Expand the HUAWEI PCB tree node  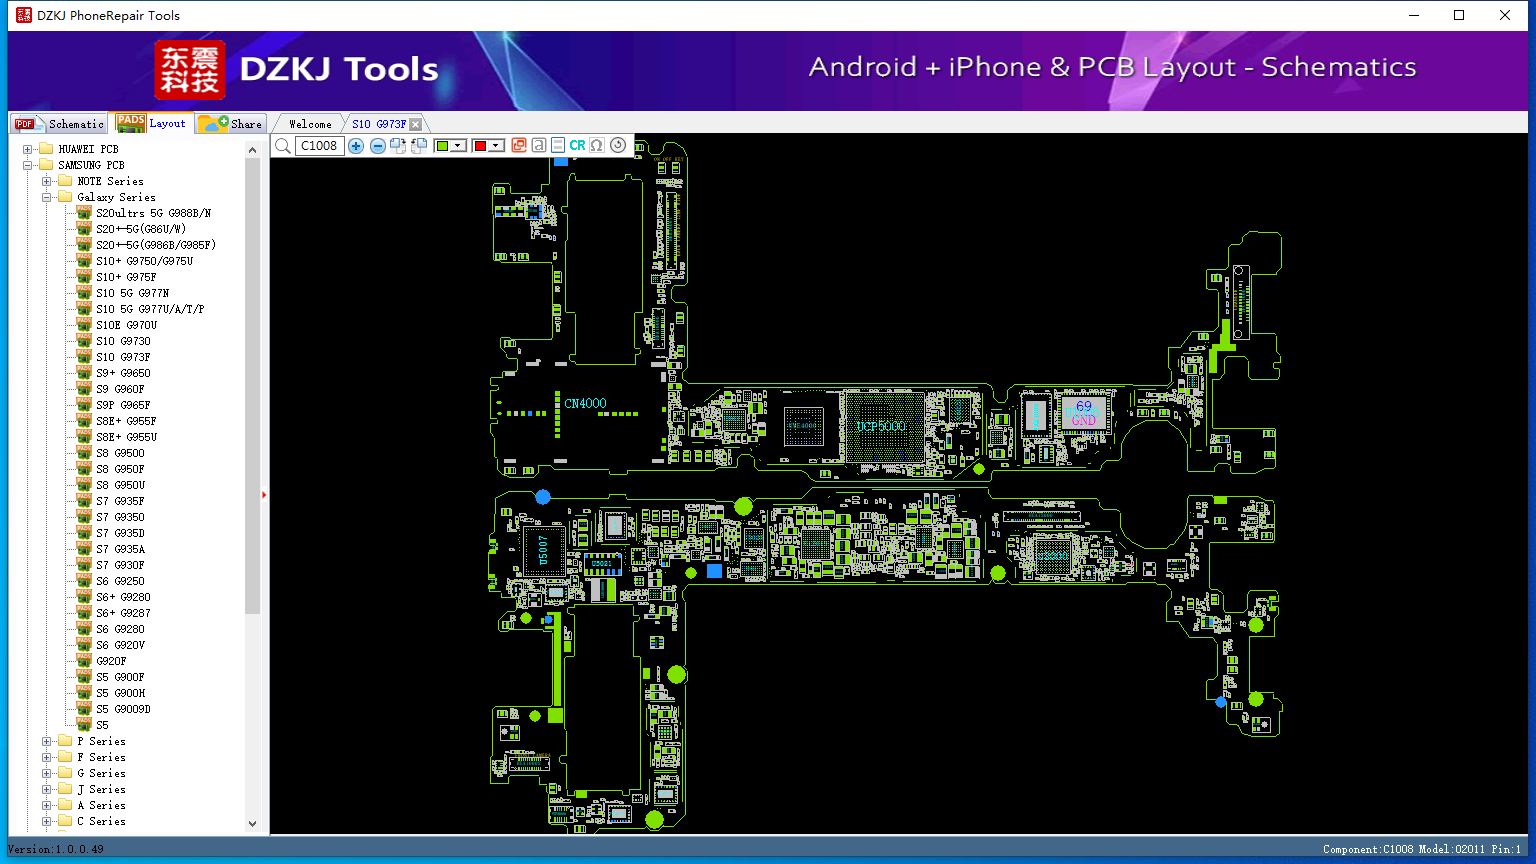pyautogui.click(x=28, y=149)
